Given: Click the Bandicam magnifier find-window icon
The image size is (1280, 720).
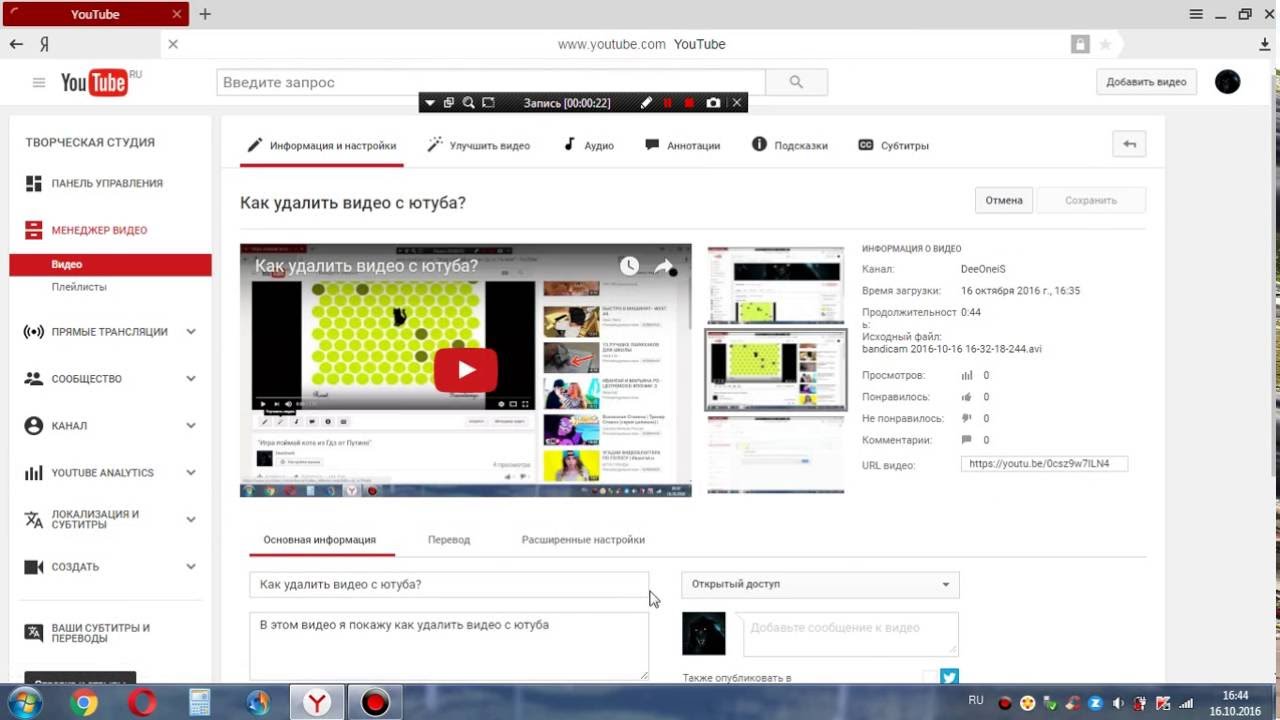Looking at the screenshot, I should click(x=468, y=103).
